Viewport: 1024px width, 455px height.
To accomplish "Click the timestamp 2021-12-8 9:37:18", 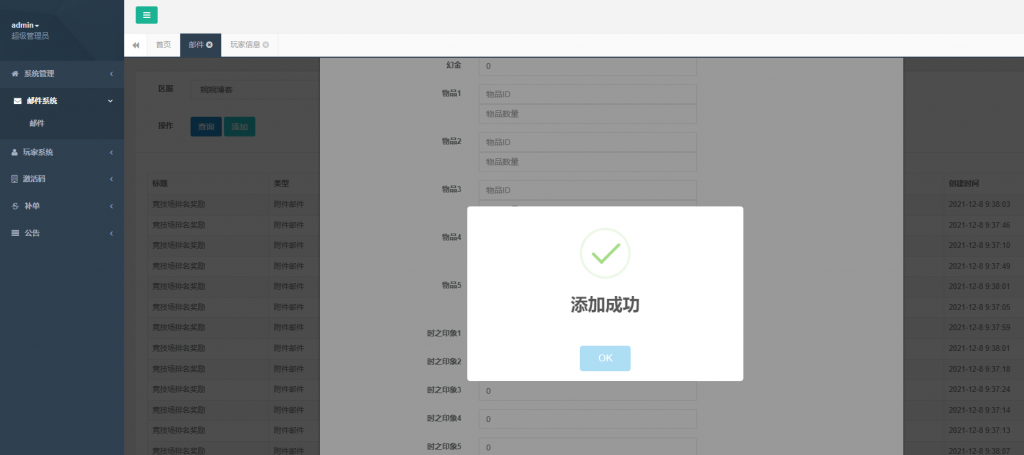I will pos(979,369).
